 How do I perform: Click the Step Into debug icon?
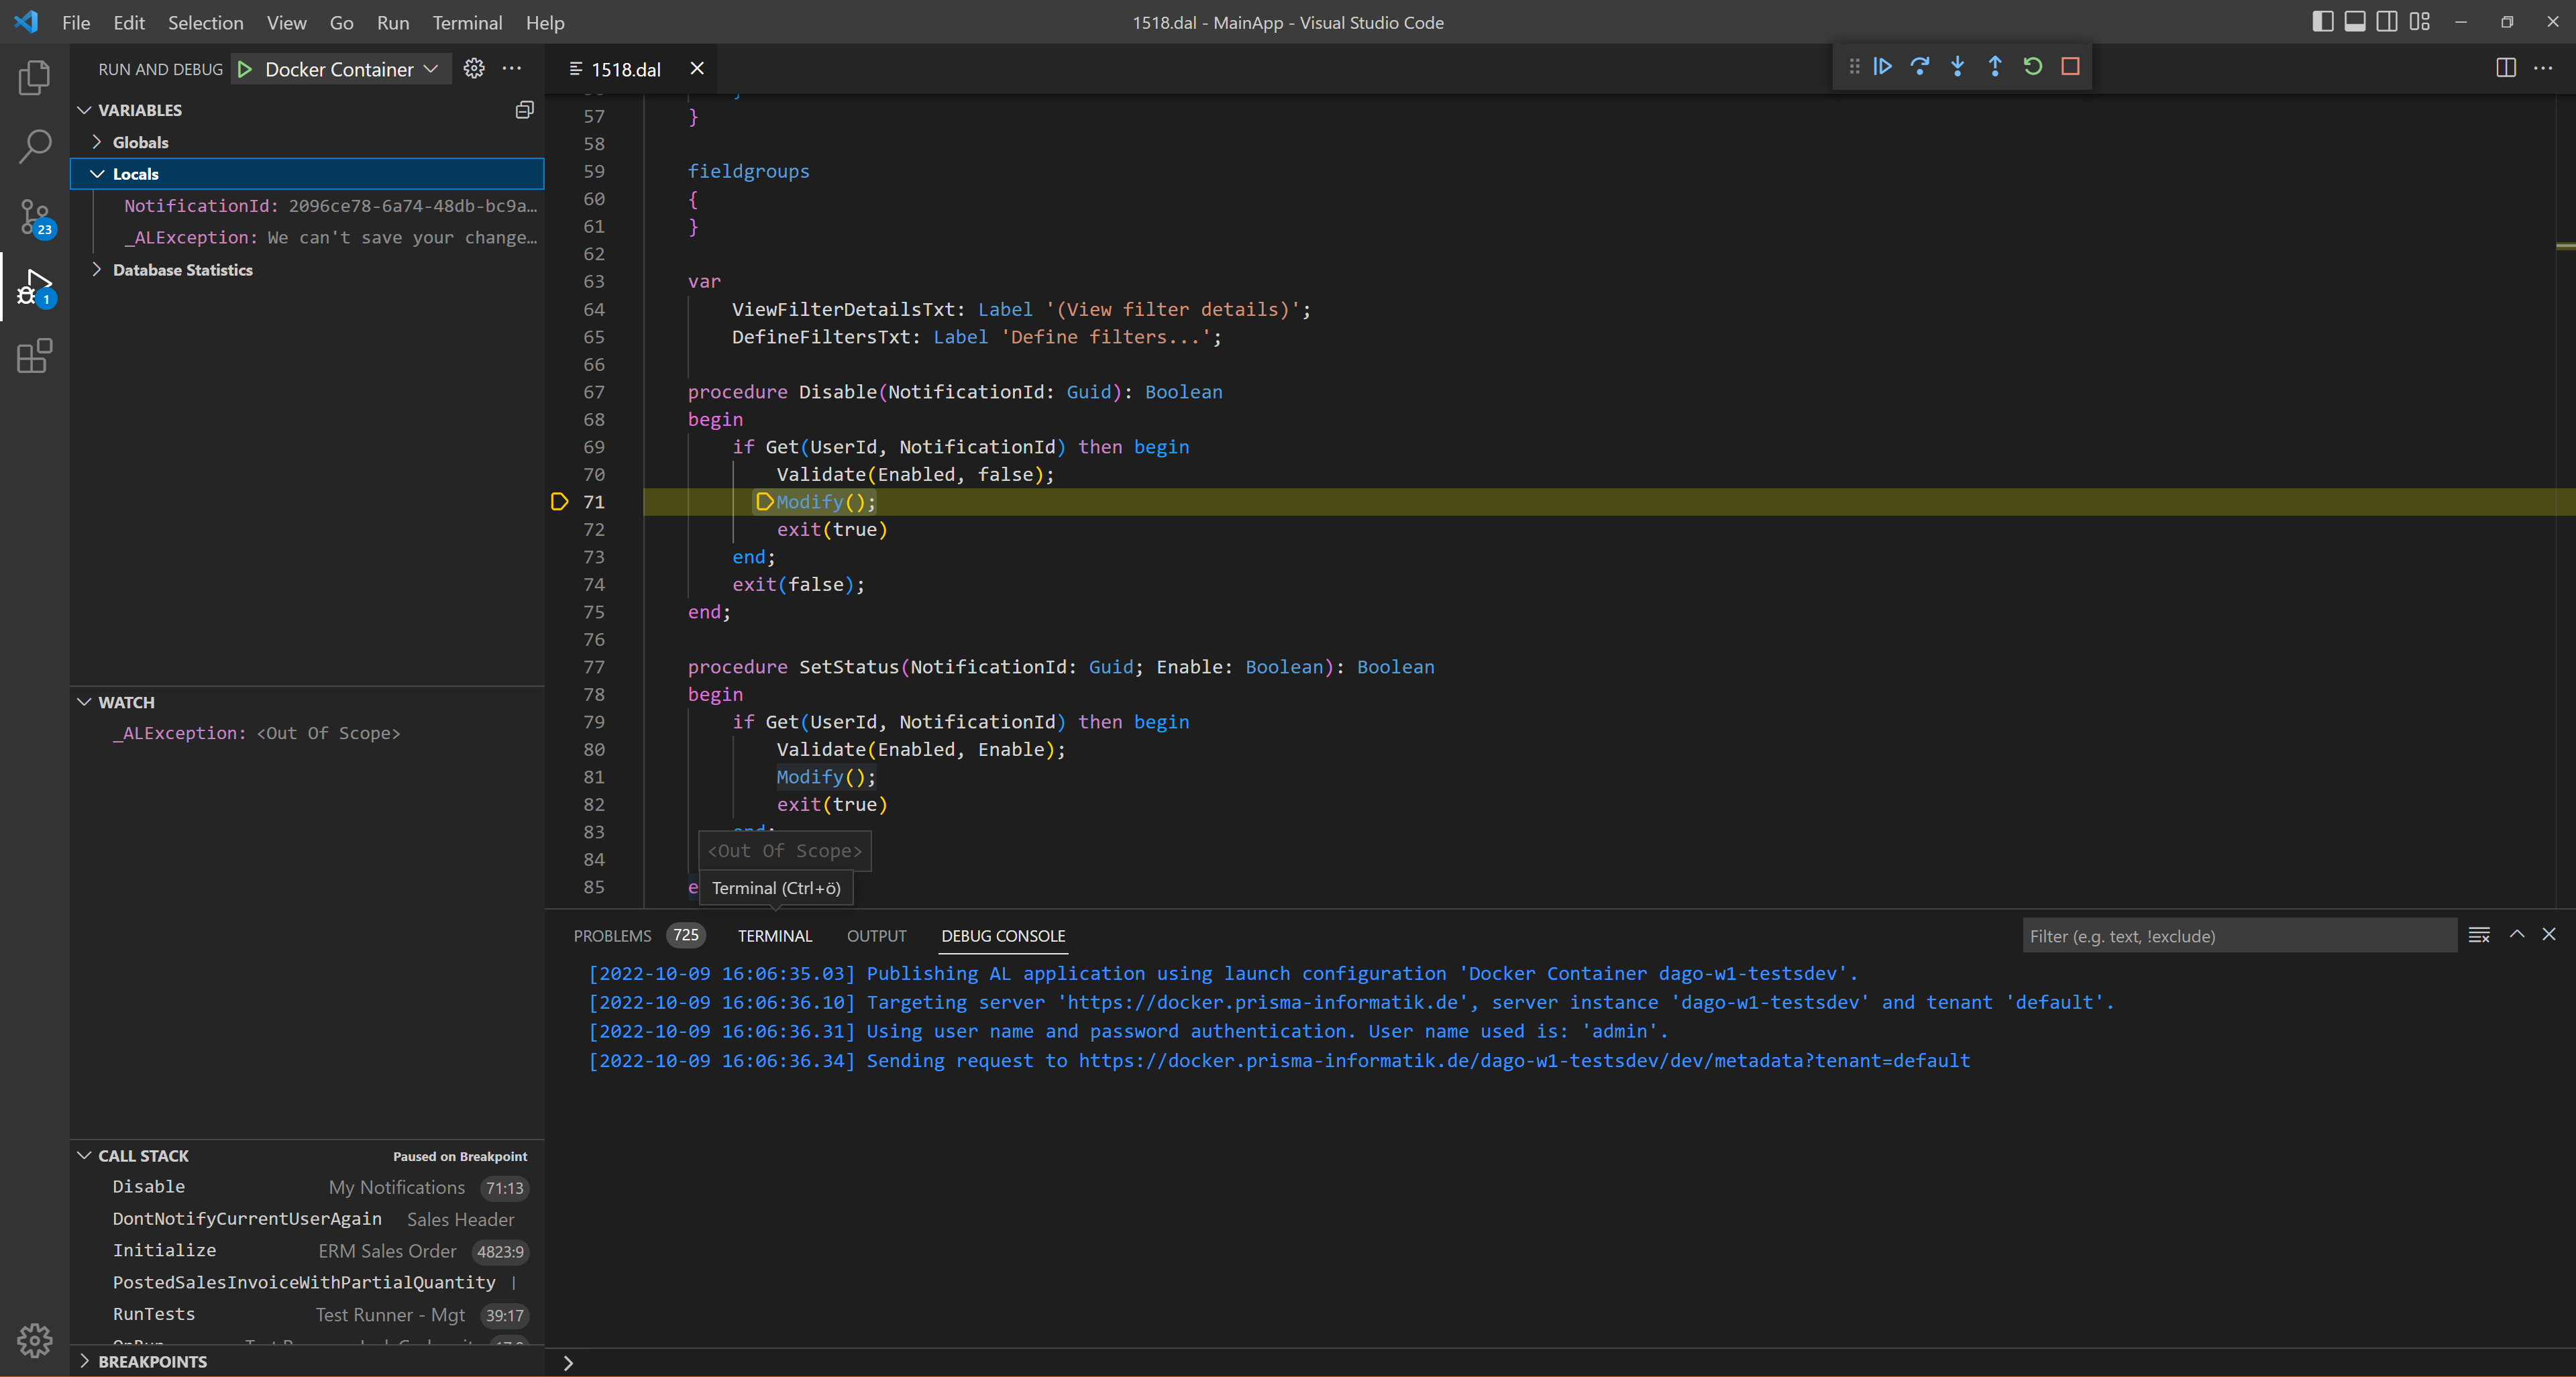click(1957, 66)
